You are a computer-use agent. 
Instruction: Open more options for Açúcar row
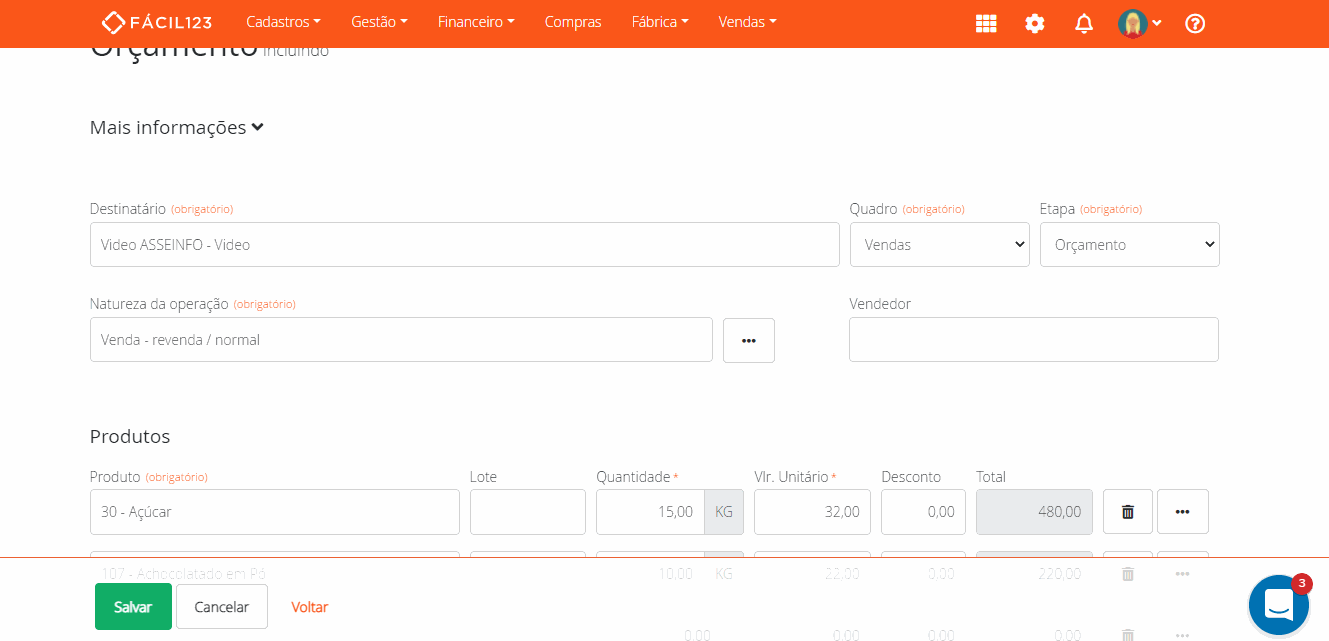coord(1182,511)
